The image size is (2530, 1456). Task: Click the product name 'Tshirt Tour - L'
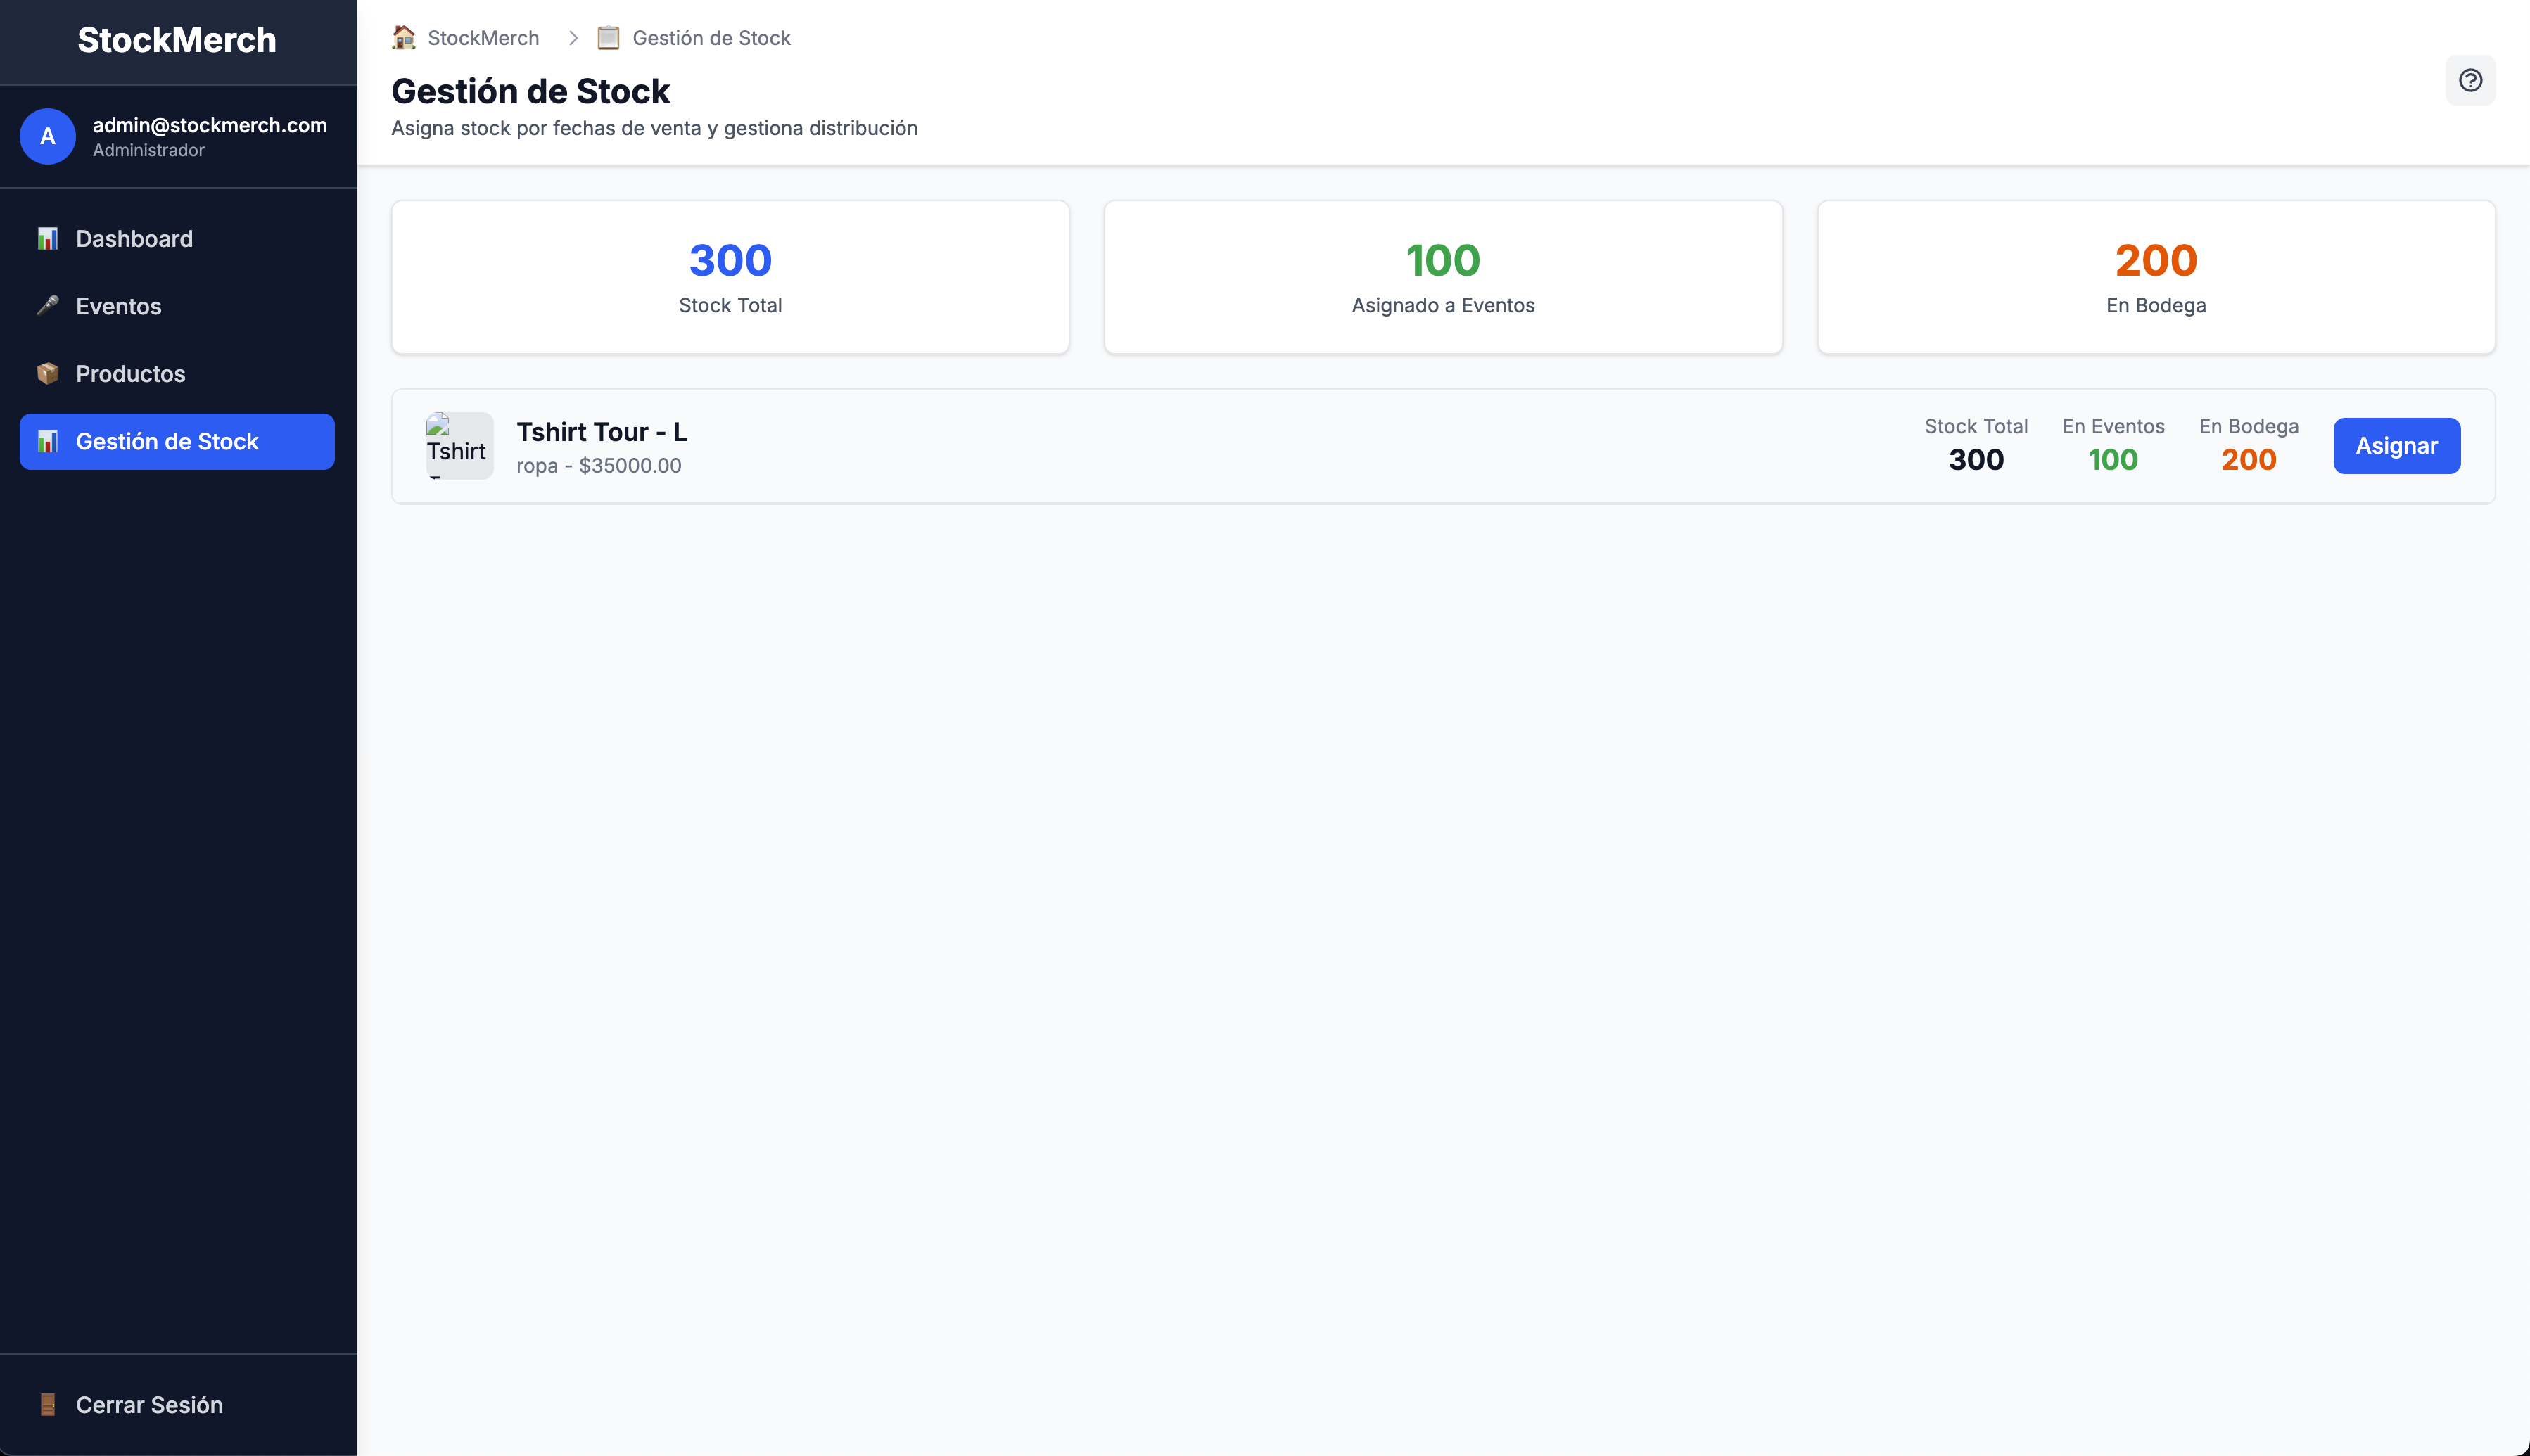pos(601,432)
